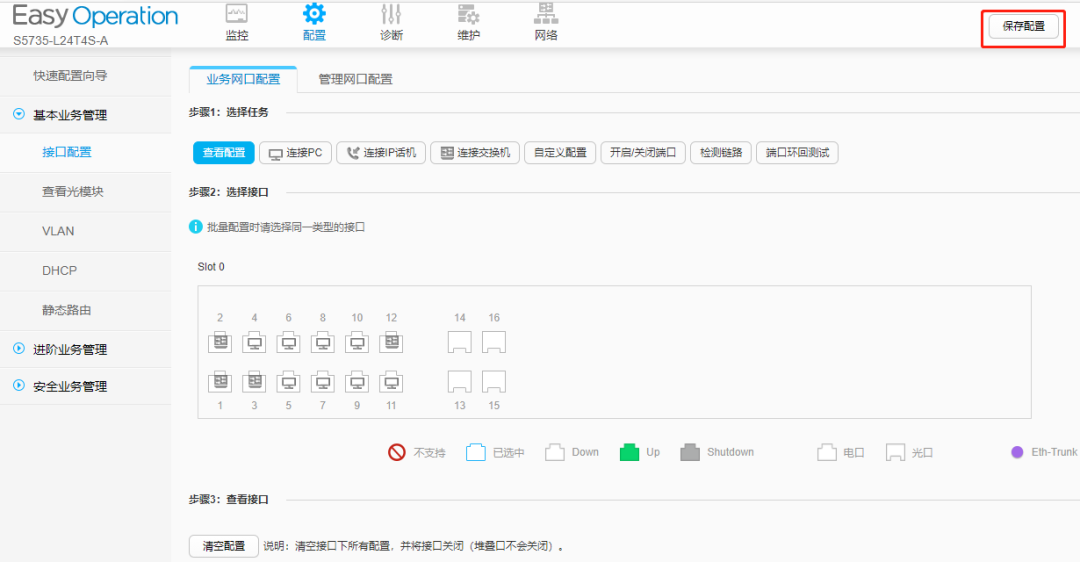The image size is (1080, 562).
Task: Open the 诊断 diagnostics section
Action: 391,22
